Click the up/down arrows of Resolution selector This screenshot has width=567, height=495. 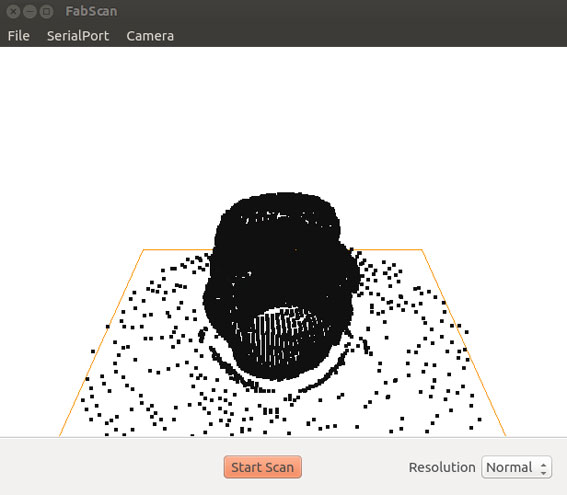click(543, 468)
